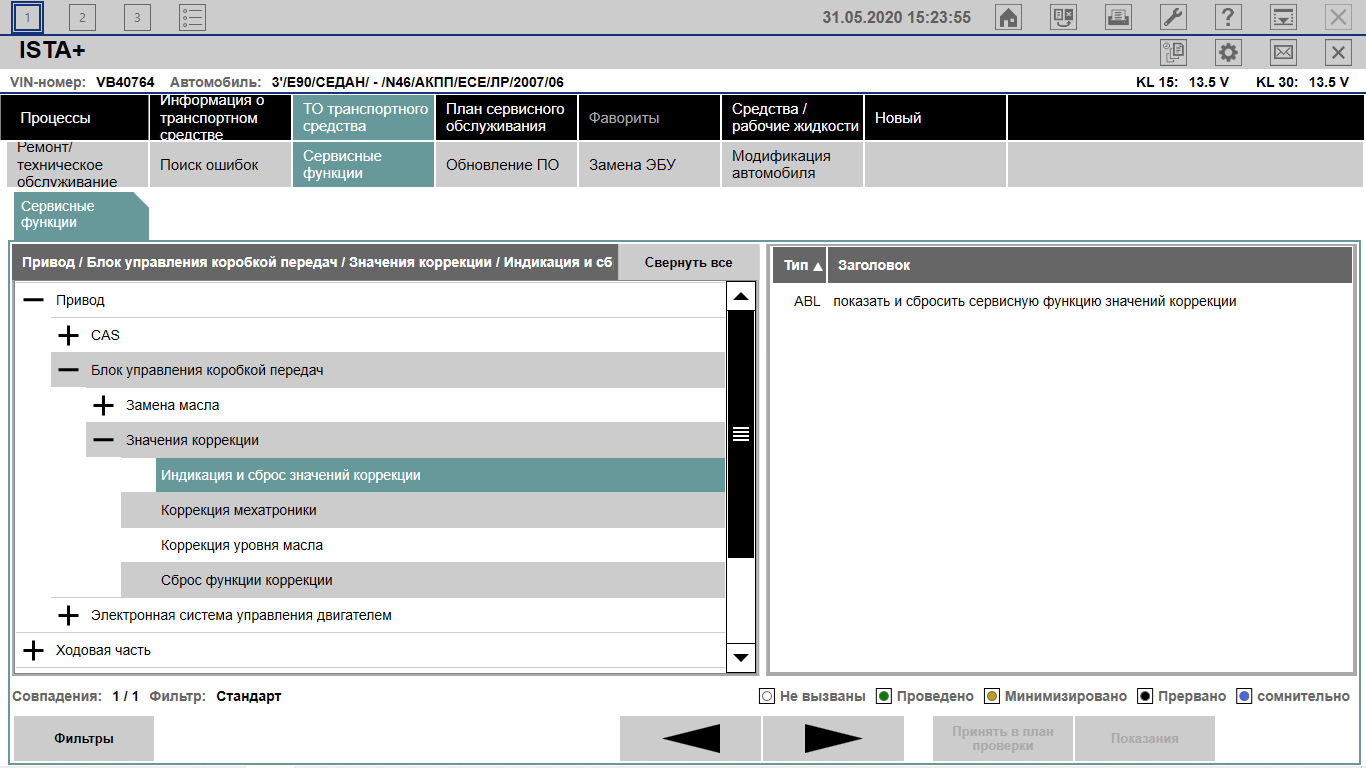This screenshot has height=768, width=1366.
Task: Open Модификация автомобиля submenu
Action: (x=792, y=165)
